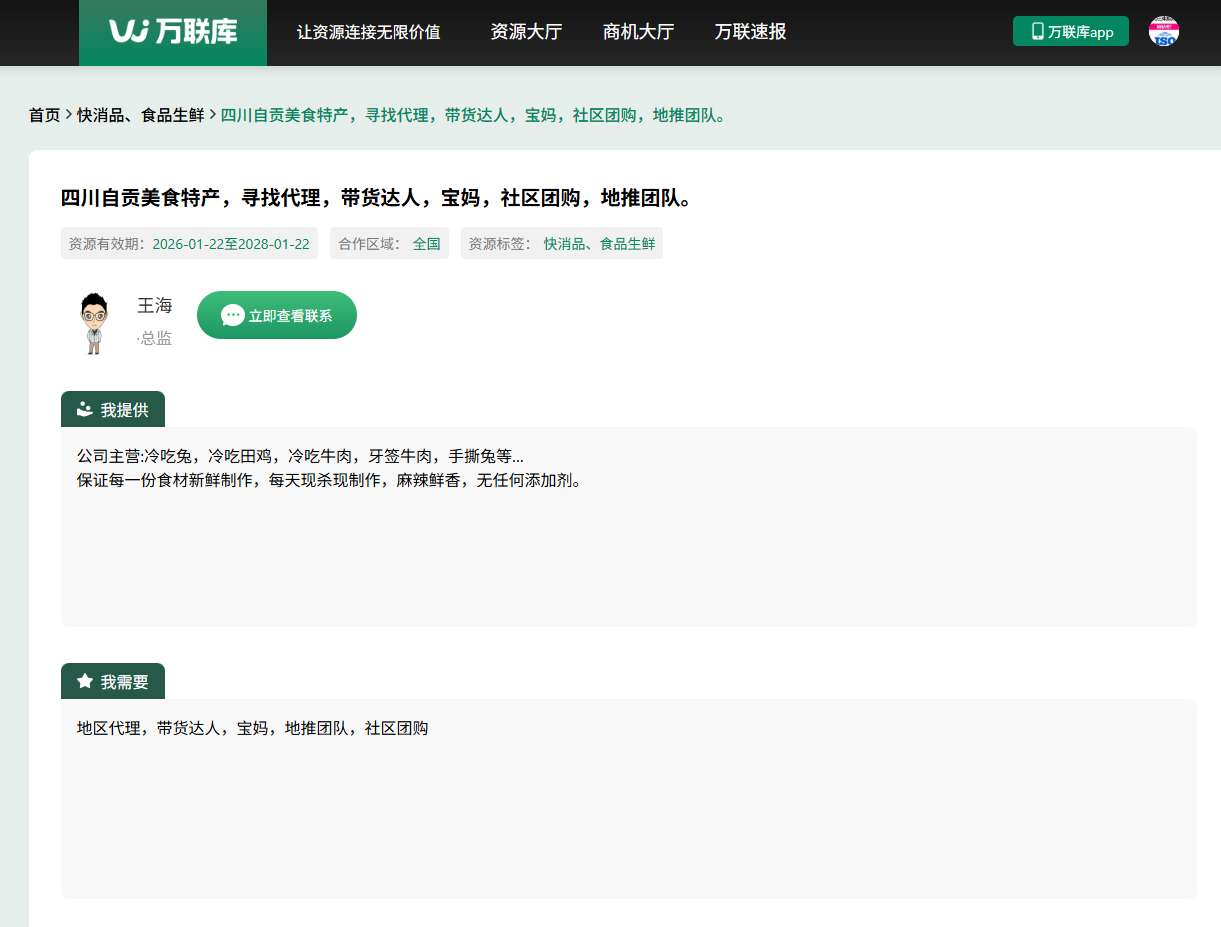
Task: Click the name 王海
Action: pyautogui.click(x=154, y=305)
